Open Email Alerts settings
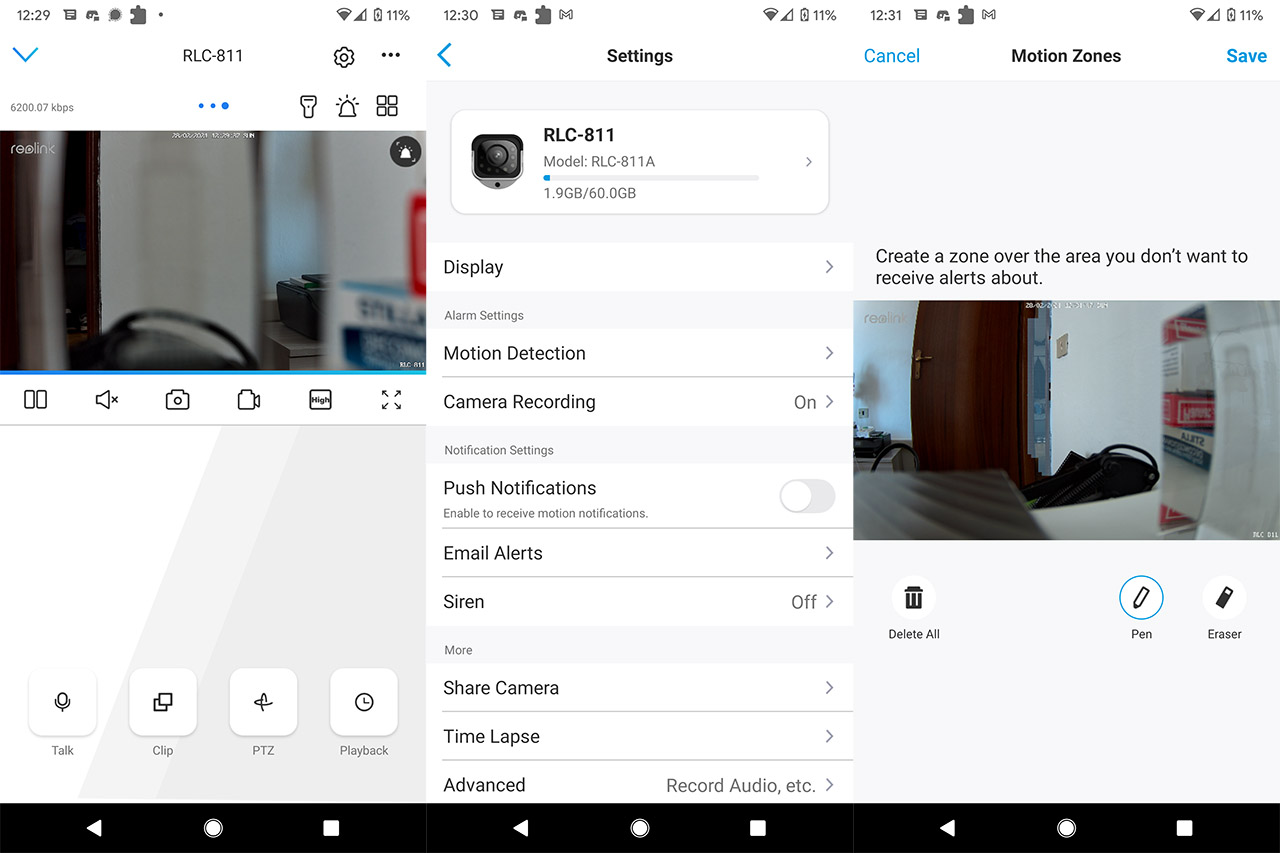Image resolution: width=1280 pixels, height=853 pixels. click(x=640, y=553)
